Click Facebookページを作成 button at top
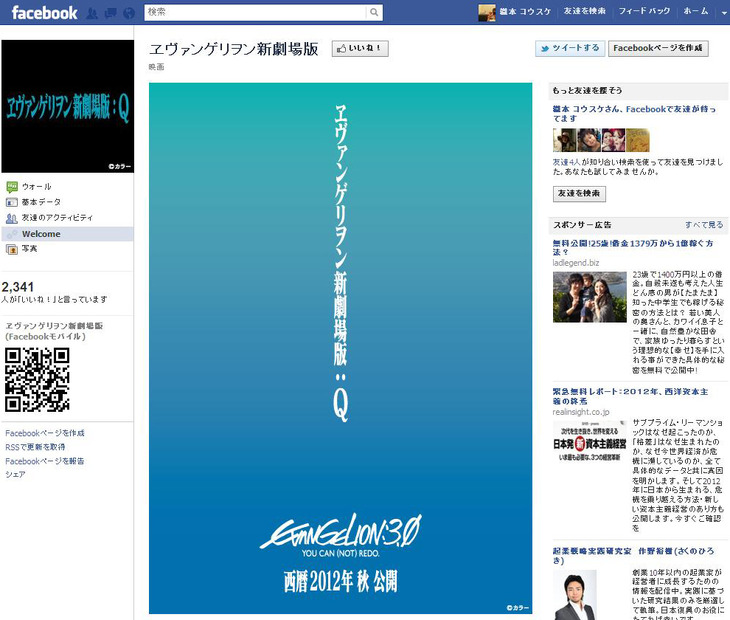Screen dimensions: 730x620 658,48
